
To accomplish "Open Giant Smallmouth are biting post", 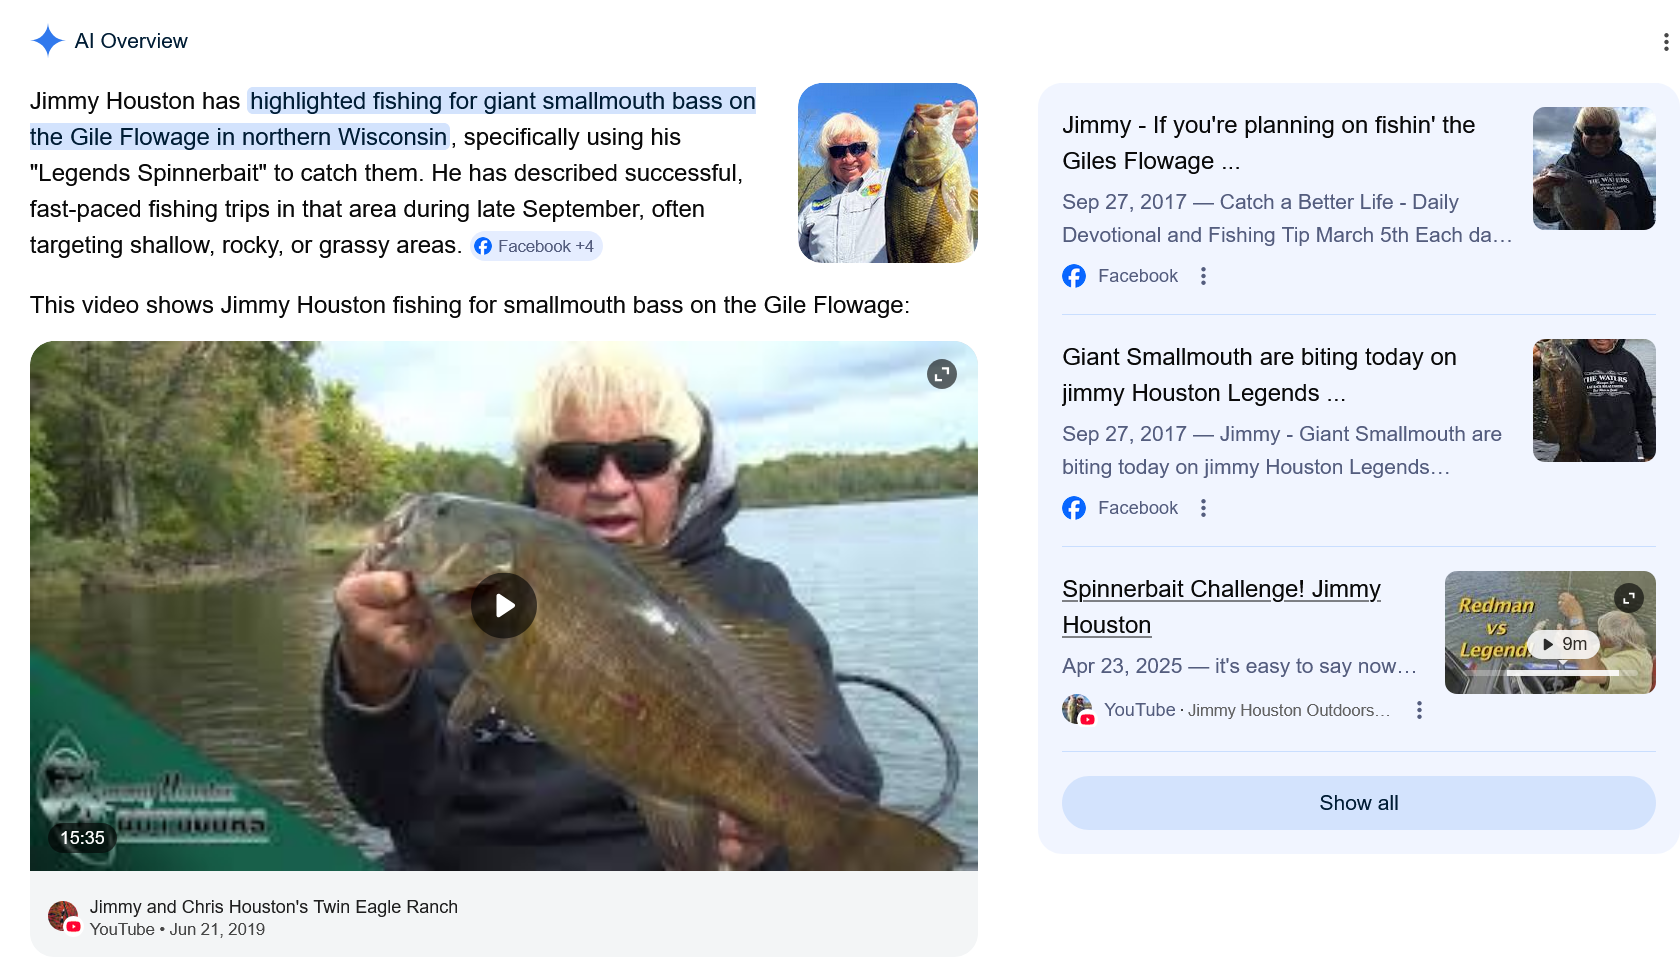I will click(1259, 375).
